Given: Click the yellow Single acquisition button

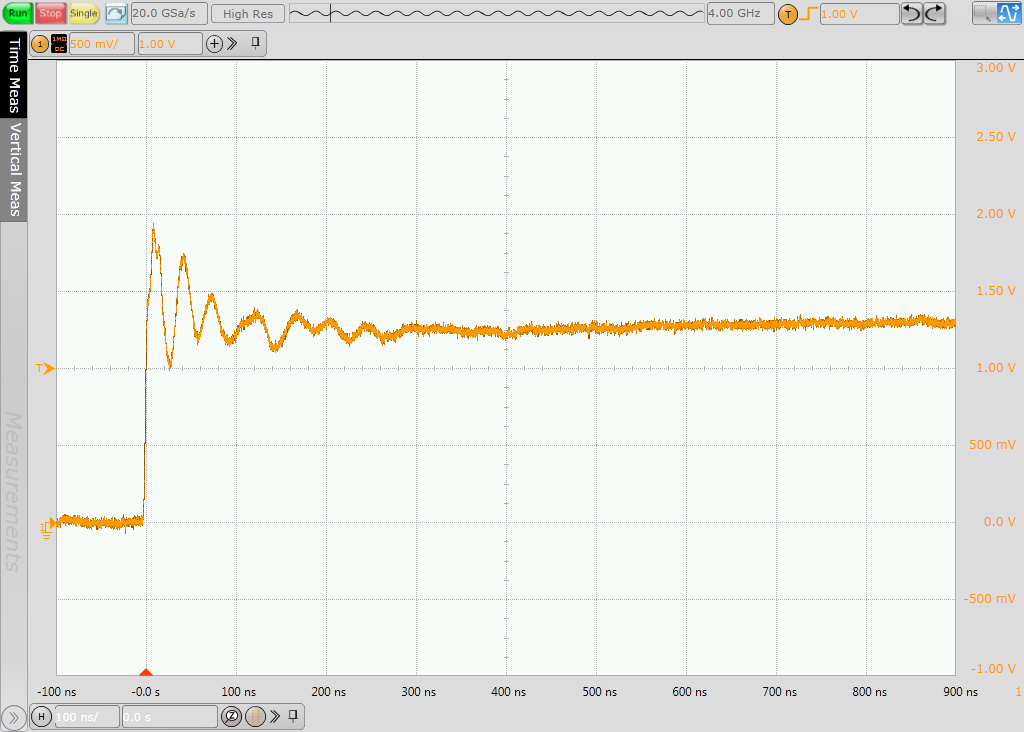Looking at the screenshot, I should pos(84,13).
